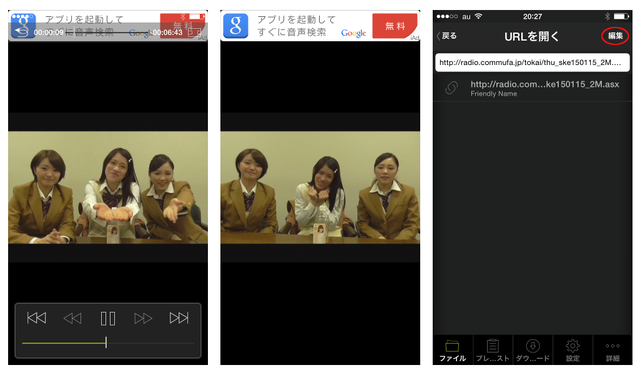Go back with 戻る button
Image resolution: width=640 pixels, height=375 pixels.
tap(447, 36)
